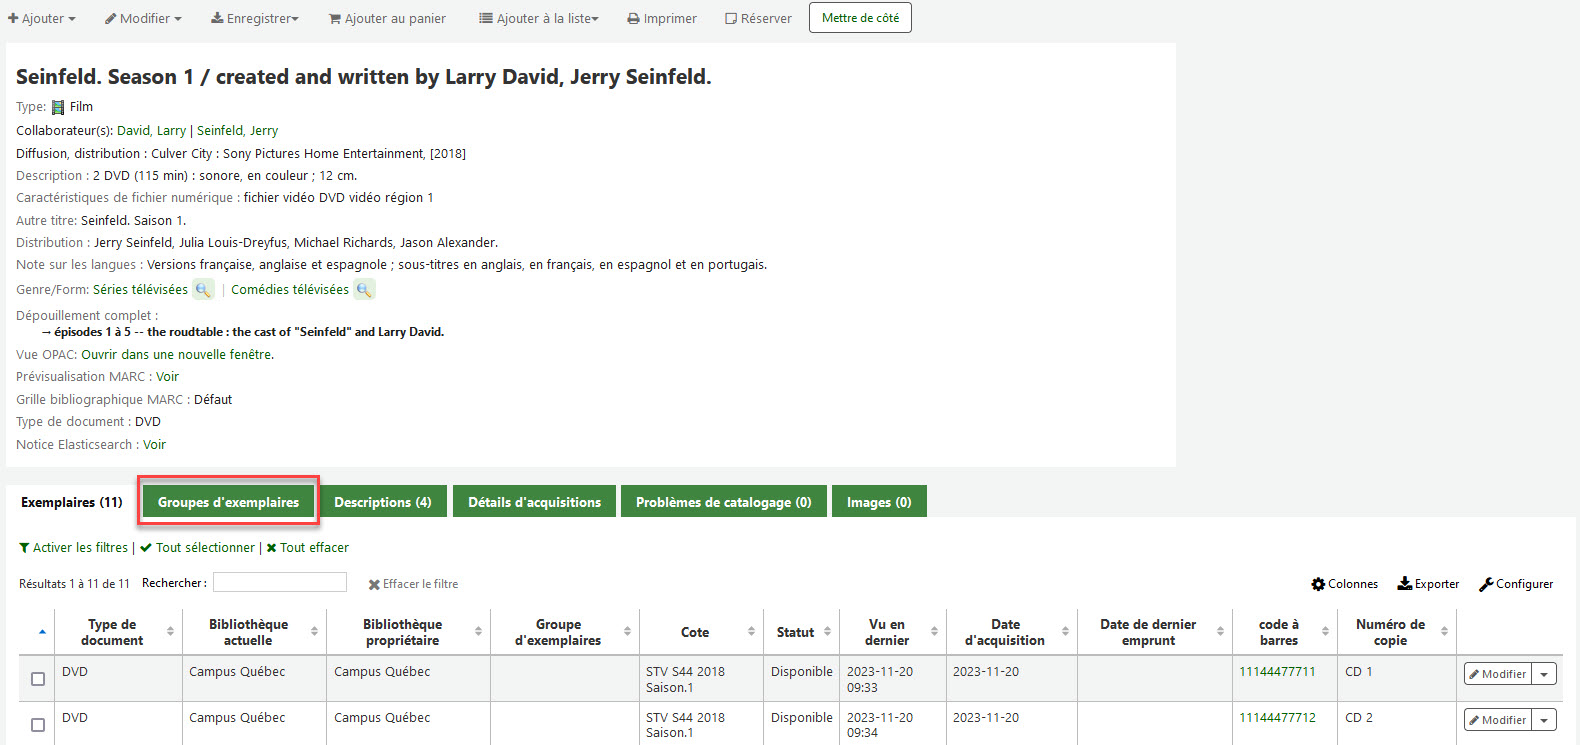Image resolution: width=1580 pixels, height=745 pixels.
Task: Sort by Date d'acquisition column
Action: [x=1012, y=632]
